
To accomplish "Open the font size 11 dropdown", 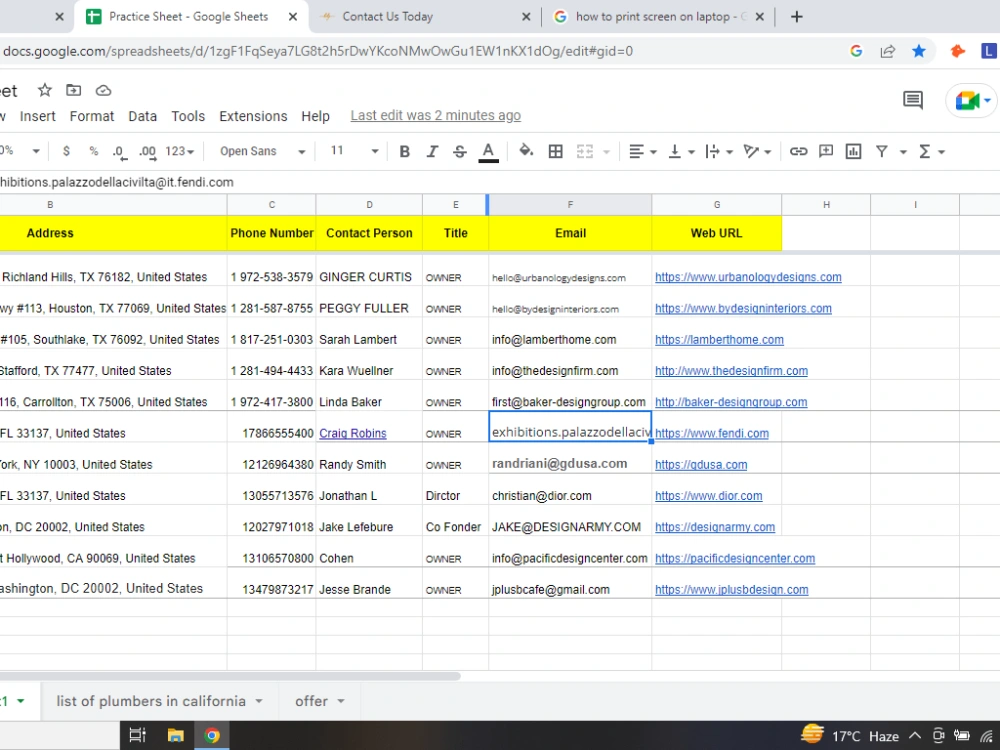I will (x=354, y=151).
